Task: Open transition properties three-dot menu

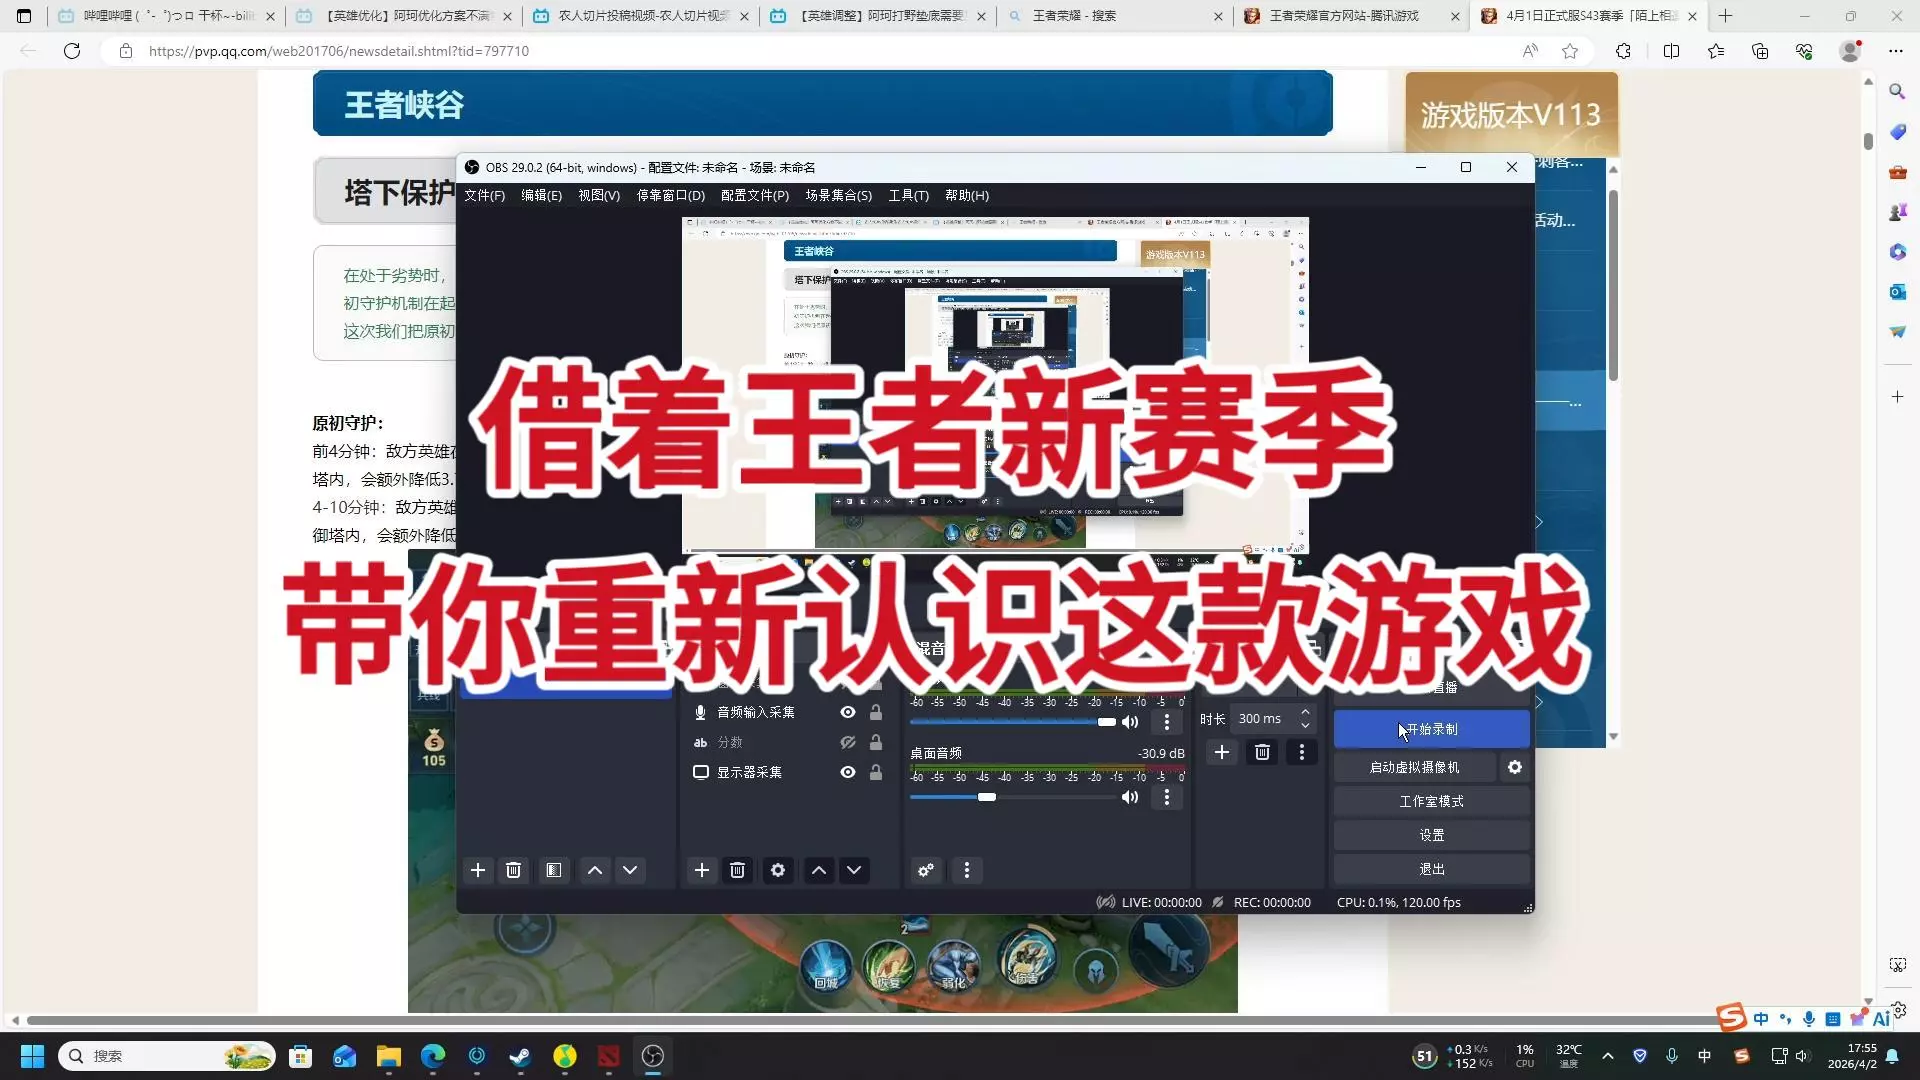Action: (1301, 752)
